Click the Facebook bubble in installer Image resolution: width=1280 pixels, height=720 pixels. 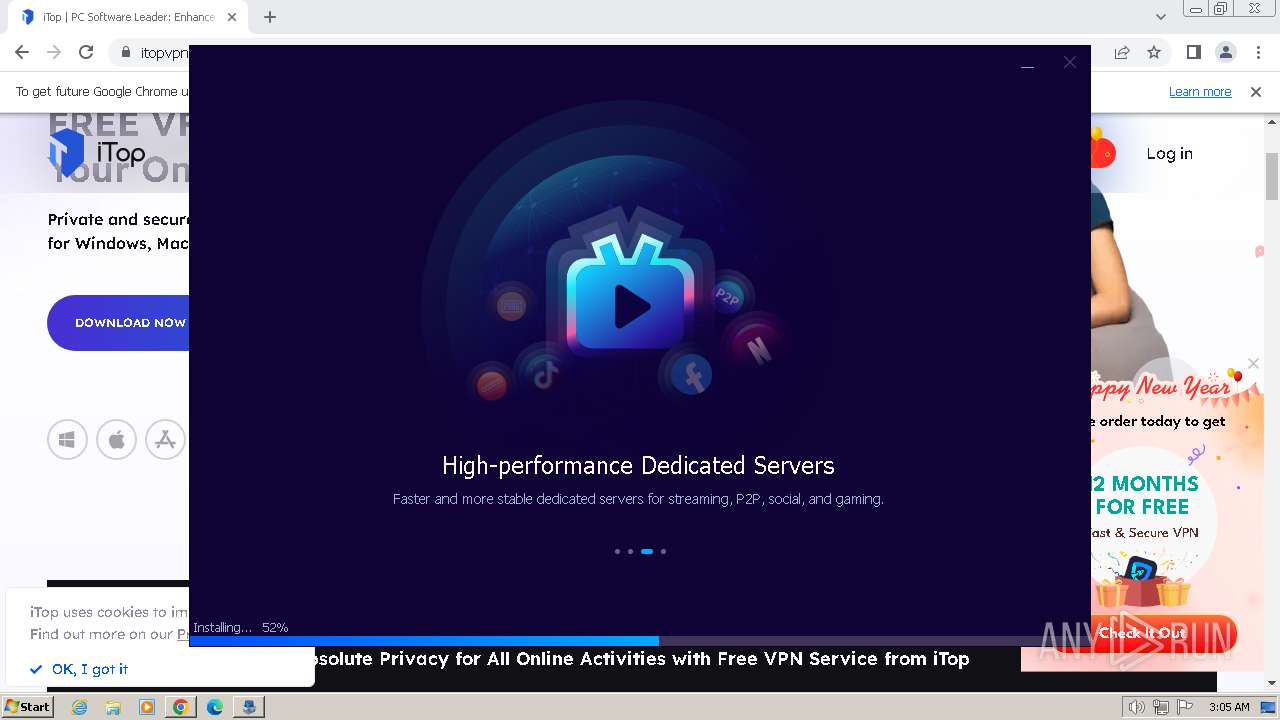[691, 376]
